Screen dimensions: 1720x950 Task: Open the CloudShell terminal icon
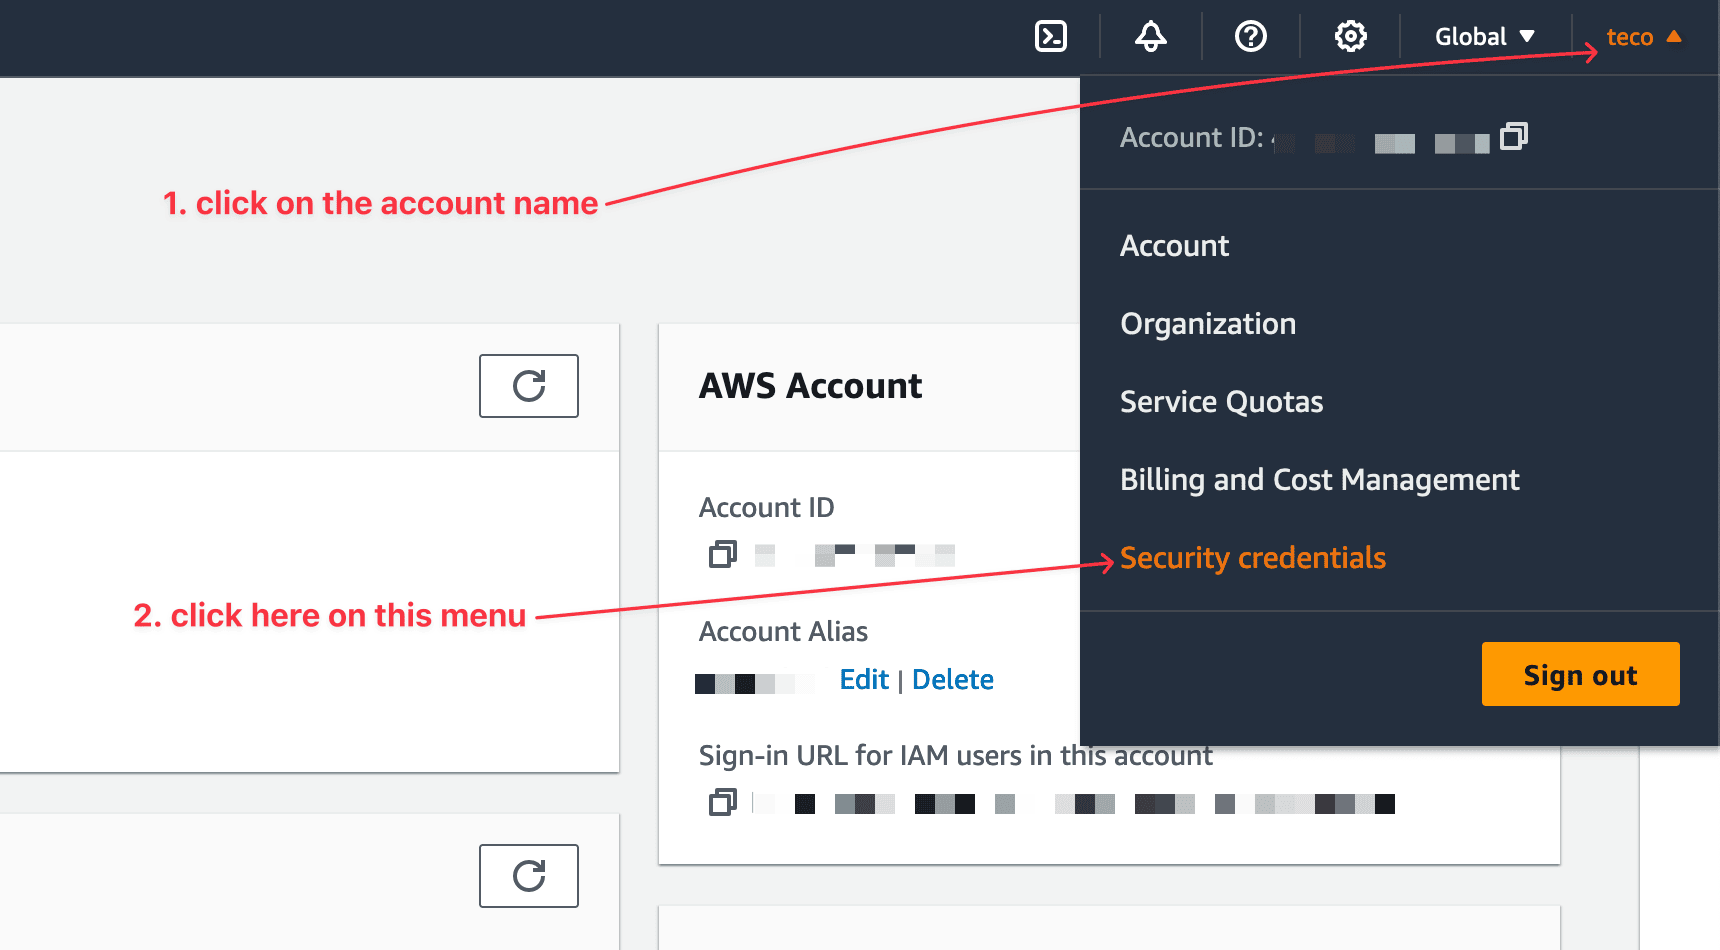pyautogui.click(x=1050, y=36)
